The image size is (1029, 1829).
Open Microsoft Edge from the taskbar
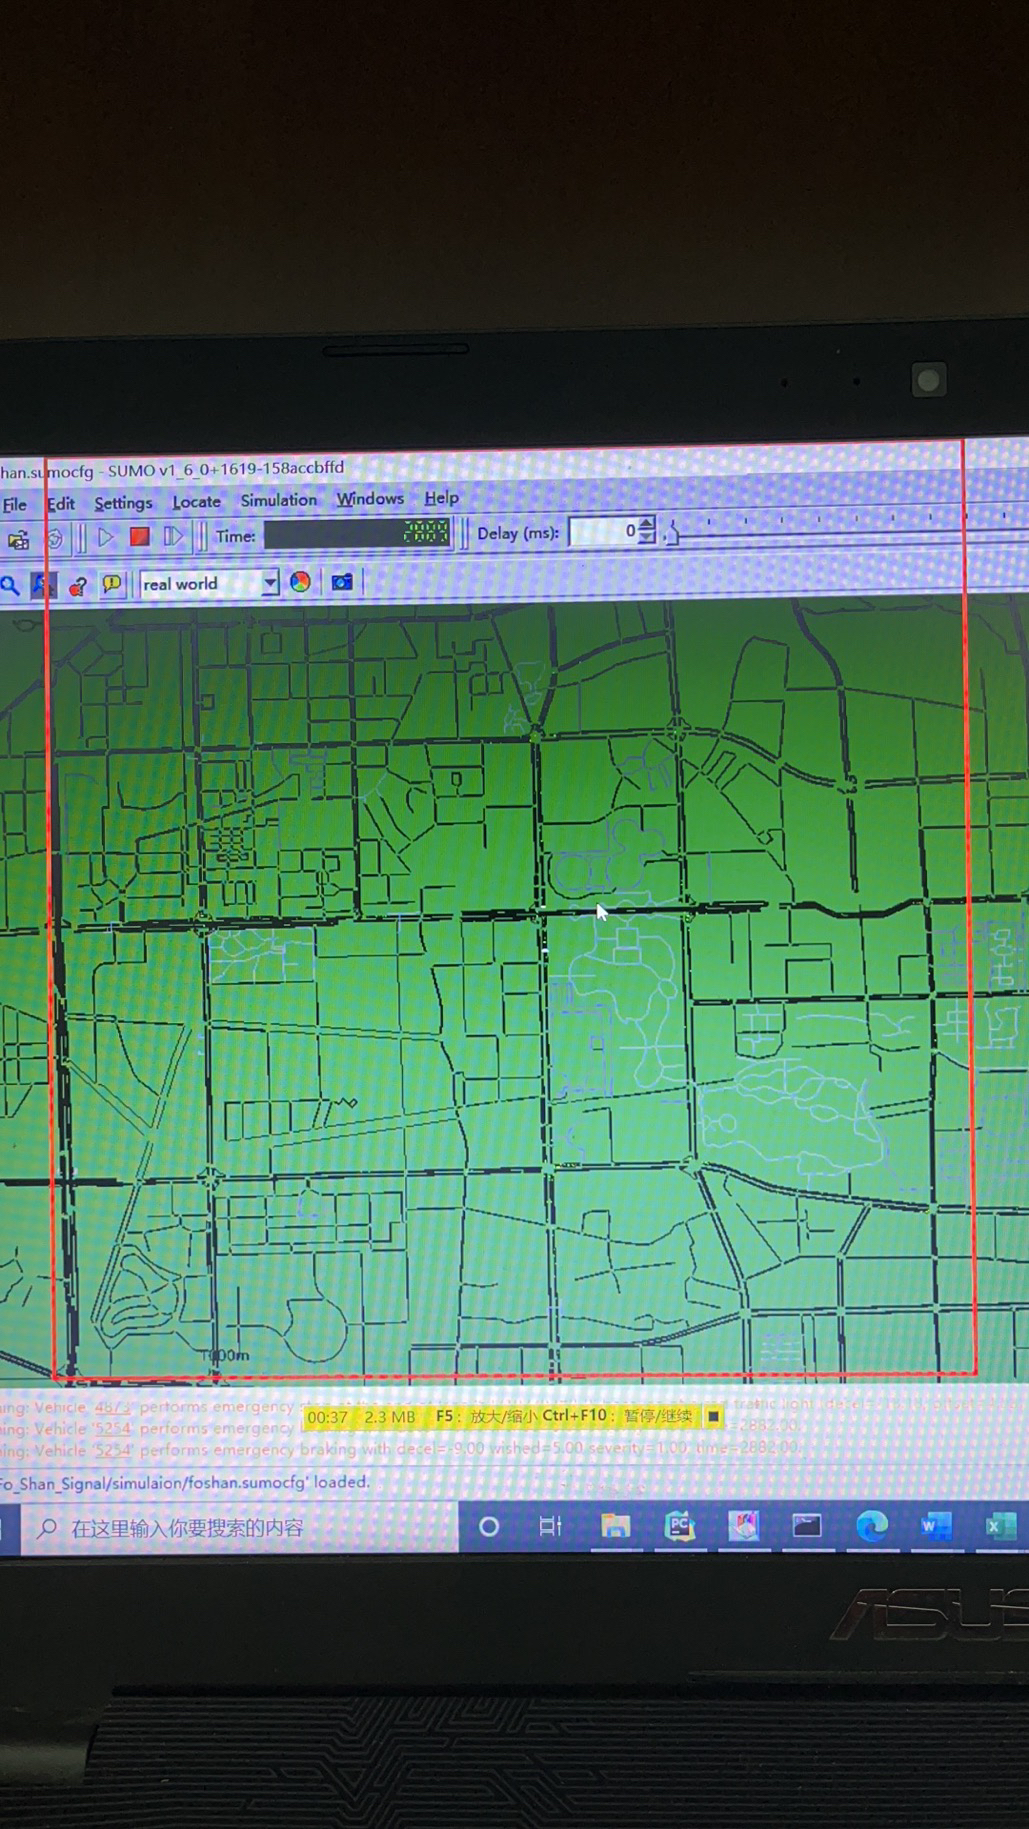point(872,1525)
